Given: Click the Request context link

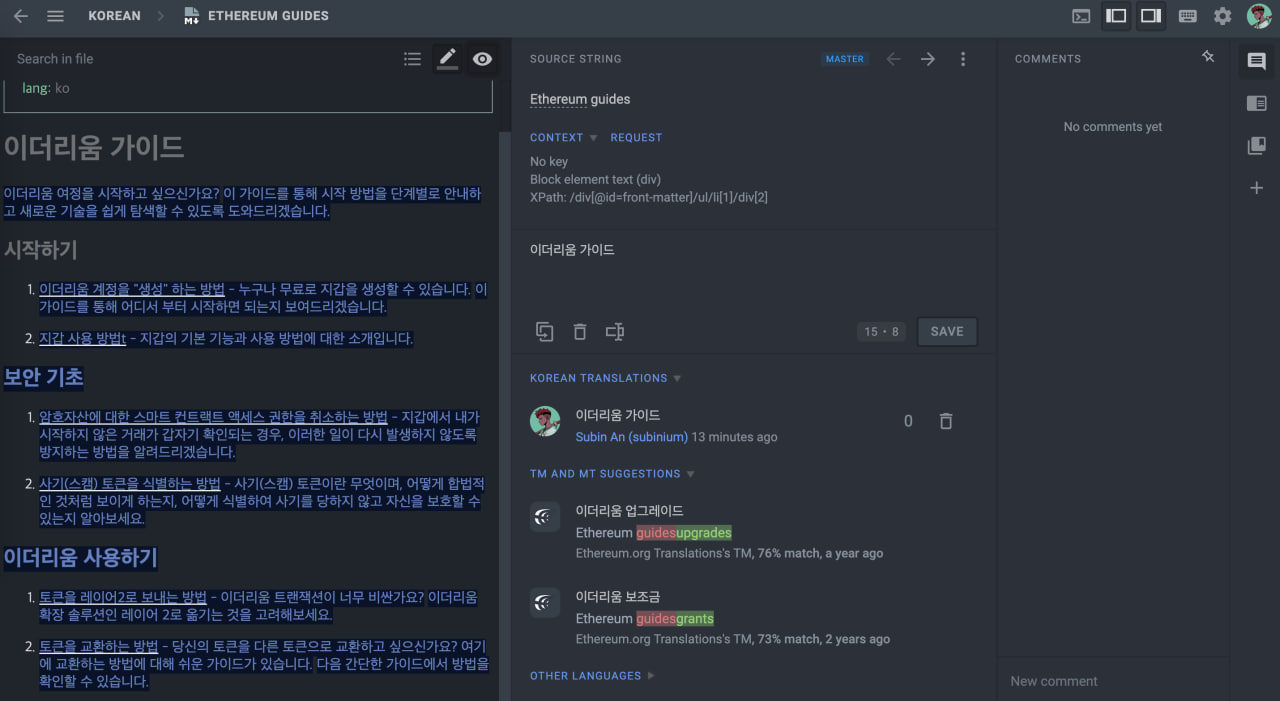Looking at the screenshot, I should point(636,138).
